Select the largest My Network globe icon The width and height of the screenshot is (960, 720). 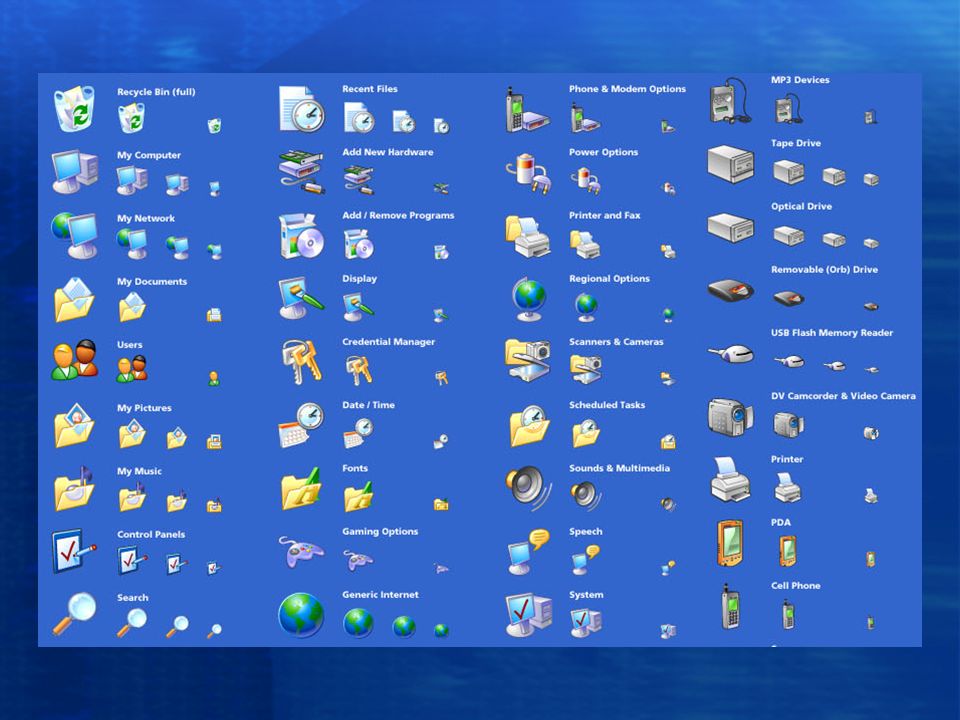tap(75, 235)
